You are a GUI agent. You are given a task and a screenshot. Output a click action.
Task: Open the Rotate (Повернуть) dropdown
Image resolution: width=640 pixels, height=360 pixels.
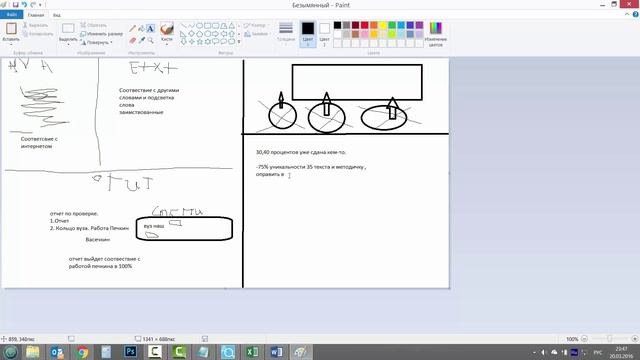97,42
